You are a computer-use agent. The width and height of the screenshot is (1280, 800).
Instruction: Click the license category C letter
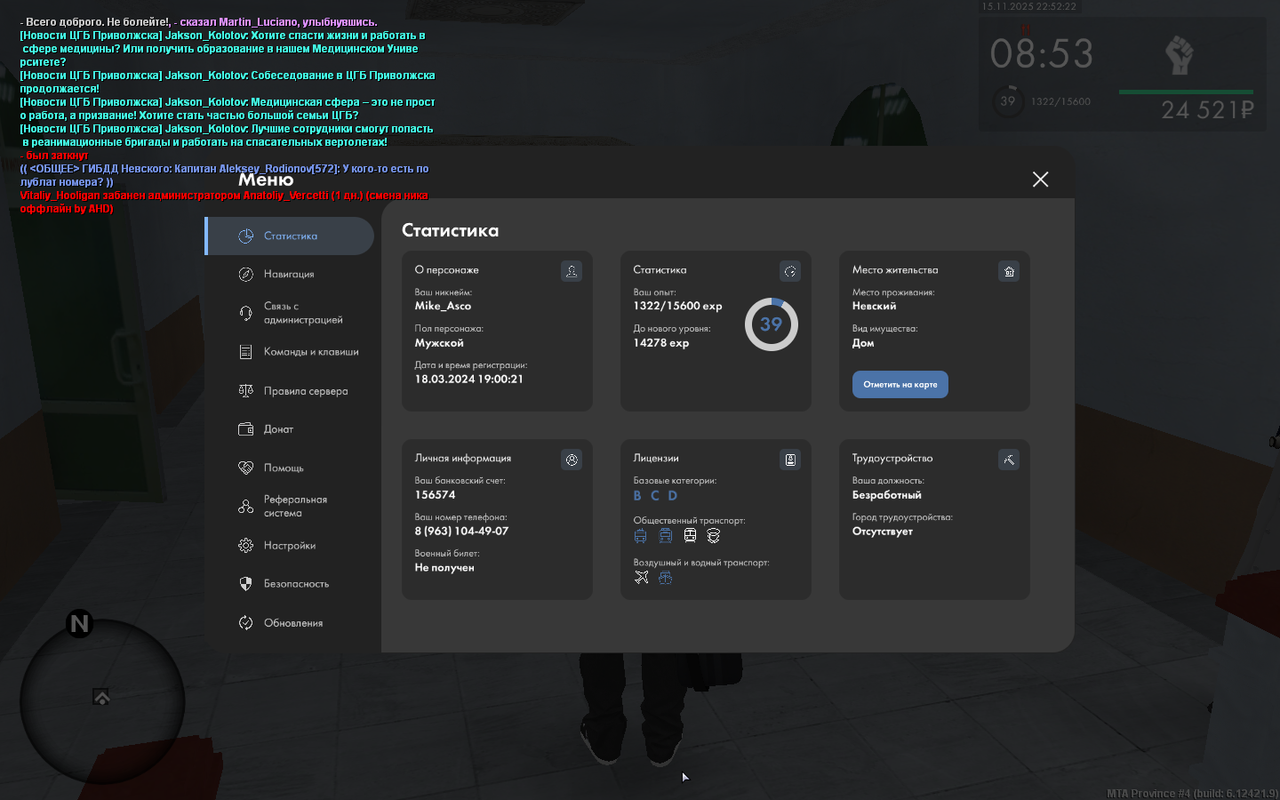pos(655,496)
